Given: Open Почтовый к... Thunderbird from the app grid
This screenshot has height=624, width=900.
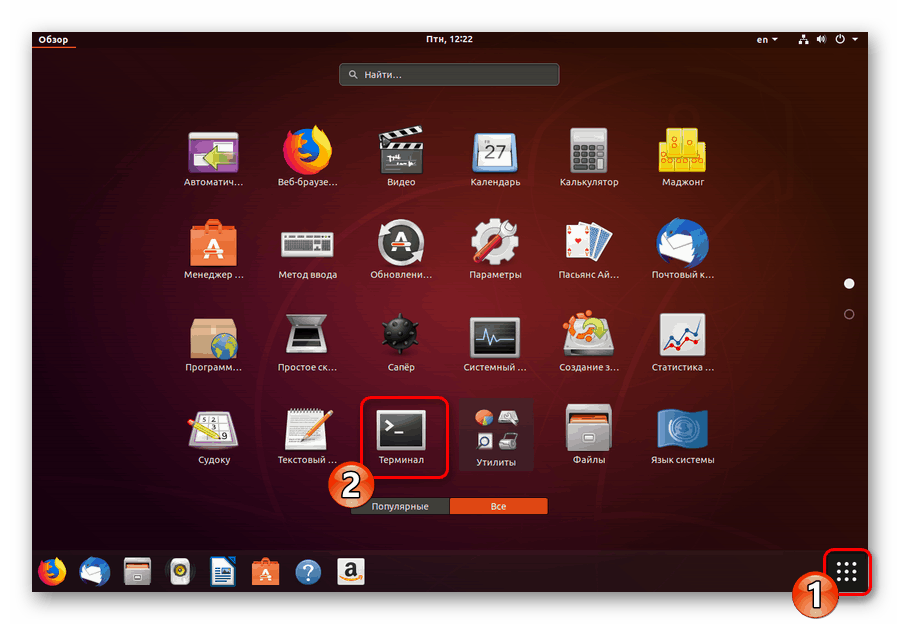Looking at the screenshot, I should coord(682,250).
